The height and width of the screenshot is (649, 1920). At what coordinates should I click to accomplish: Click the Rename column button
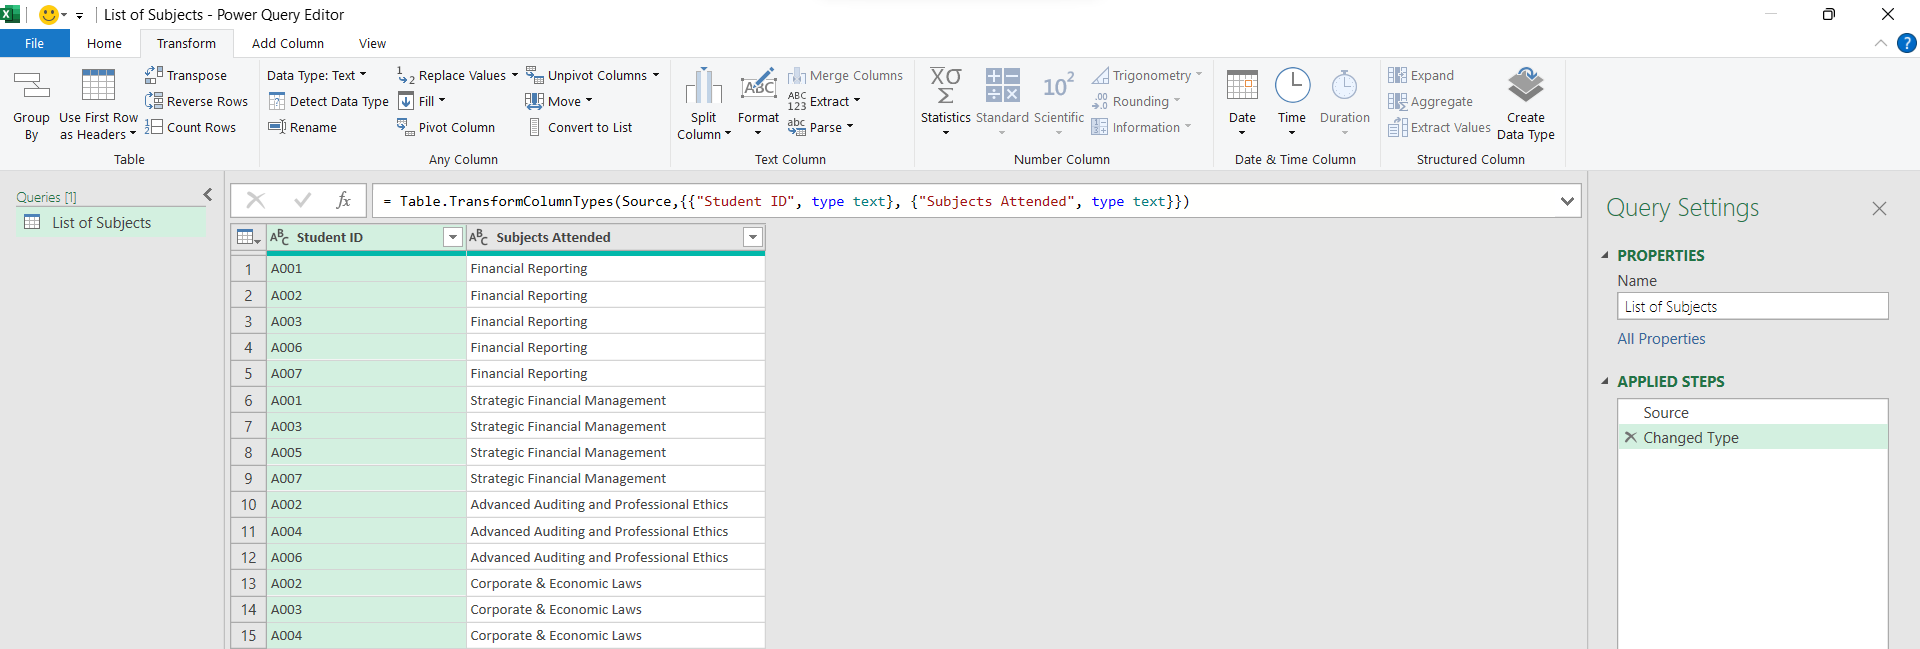click(x=302, y=127)
